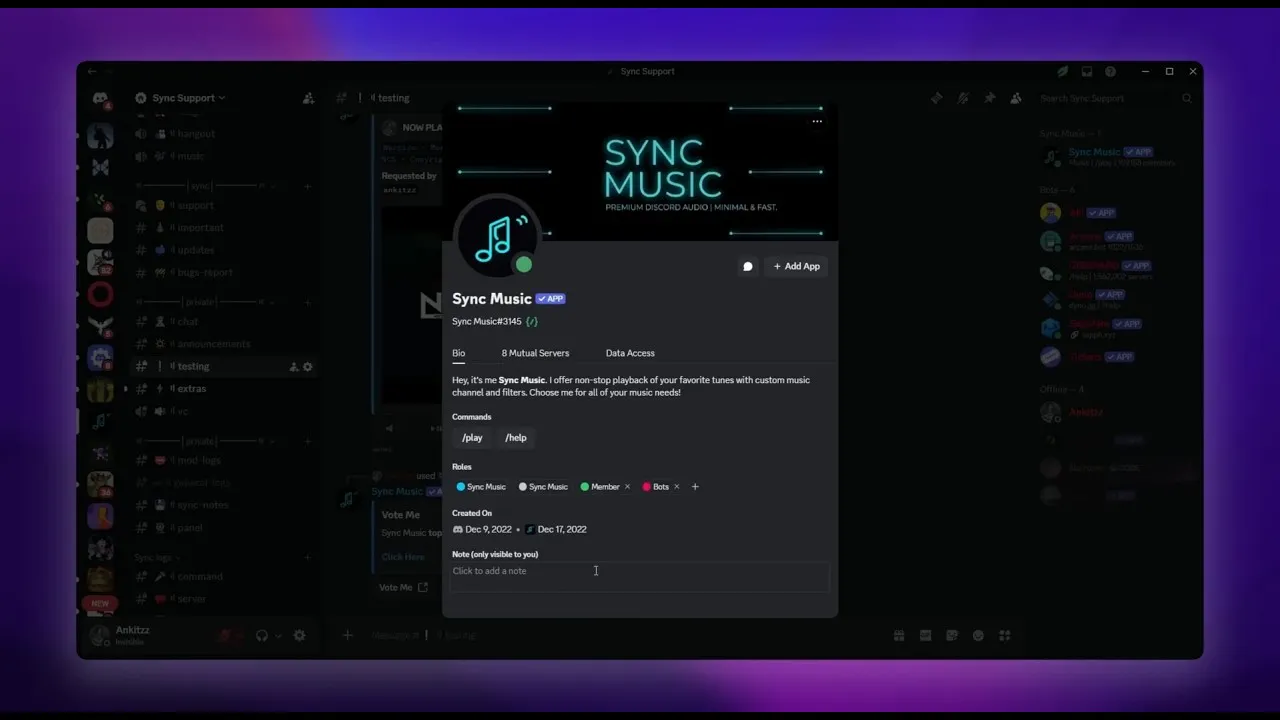1280x720 pixels.
Task: Open the emoji picker in message bar
Action: [978, 635]
